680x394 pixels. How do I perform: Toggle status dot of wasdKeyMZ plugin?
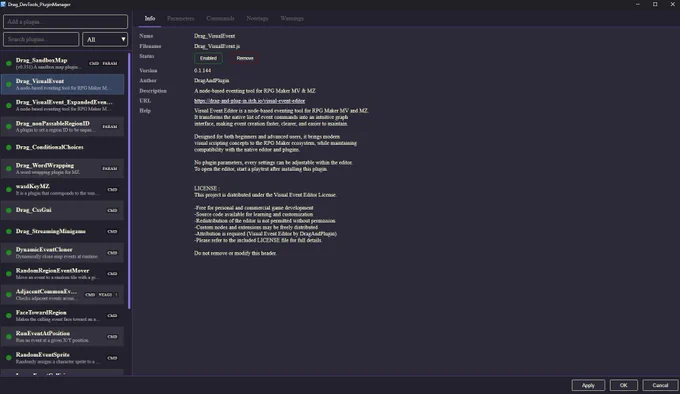(9, 189)
